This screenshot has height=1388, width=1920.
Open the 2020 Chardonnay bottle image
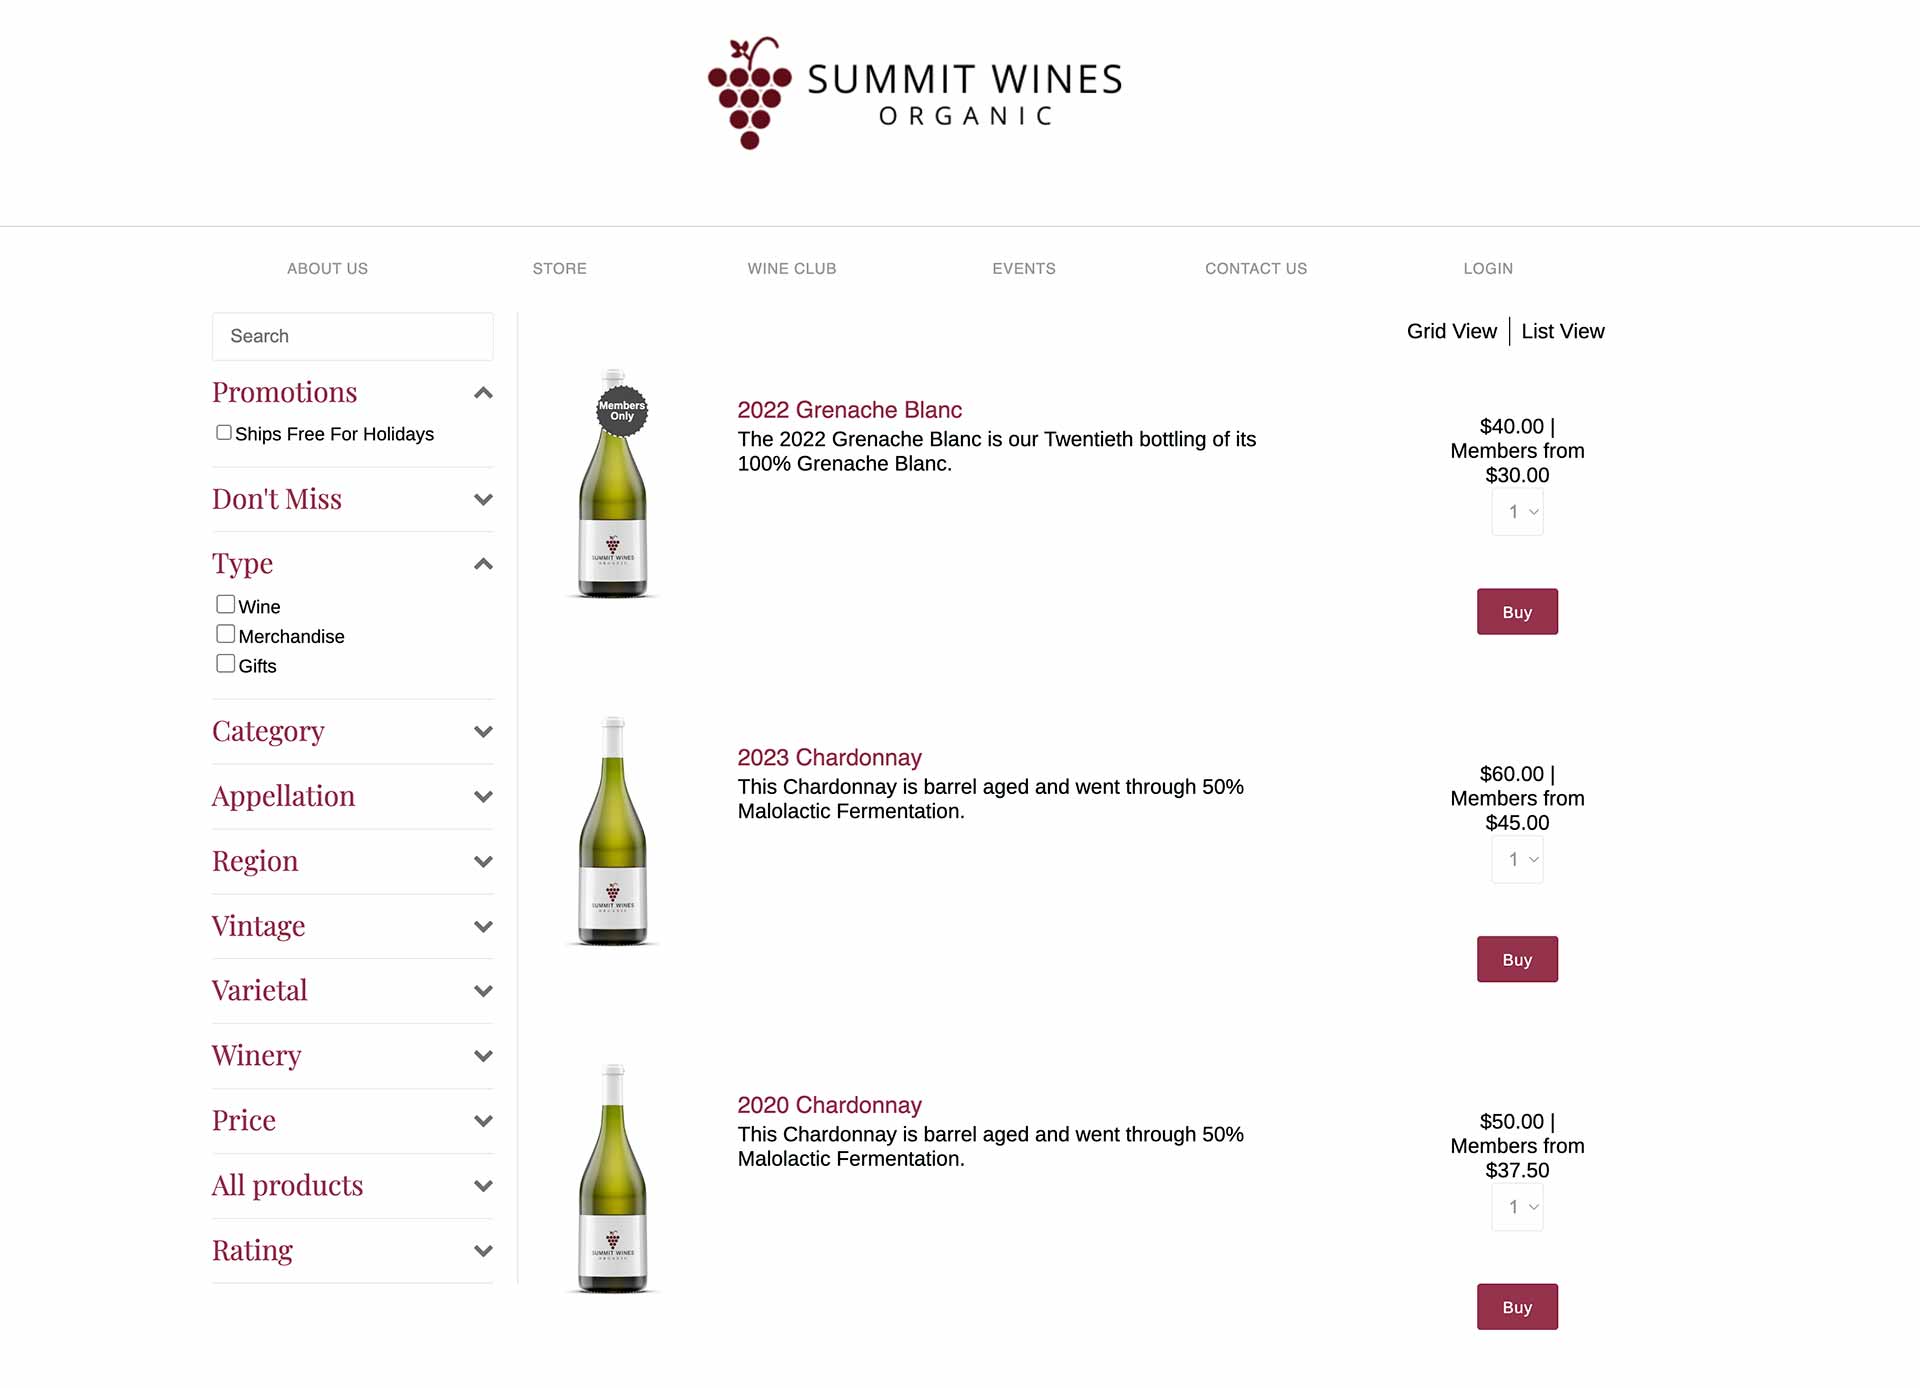(613, 1179)
